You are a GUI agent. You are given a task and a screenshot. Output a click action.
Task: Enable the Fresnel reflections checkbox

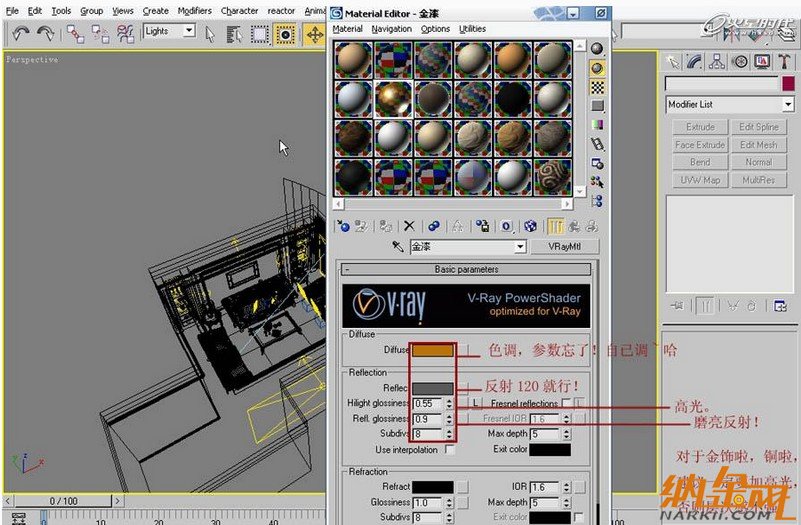tap(566, 403)
